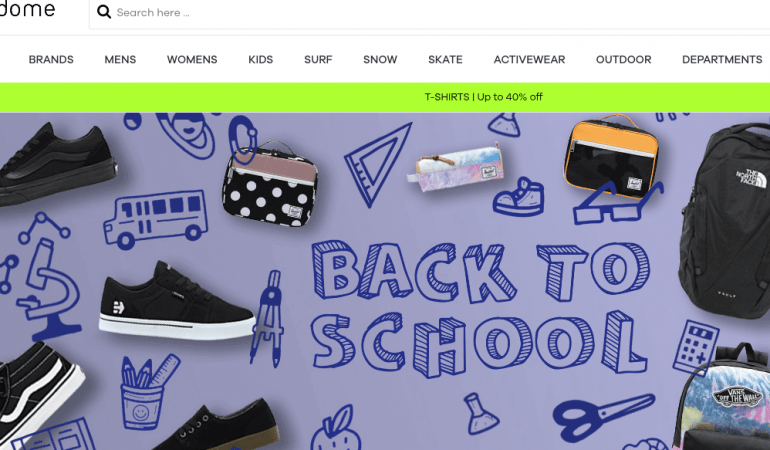The width and height of the screenshot is (770, 450).
Task: Choose the SKATE menu item
Action: (445, 59)
